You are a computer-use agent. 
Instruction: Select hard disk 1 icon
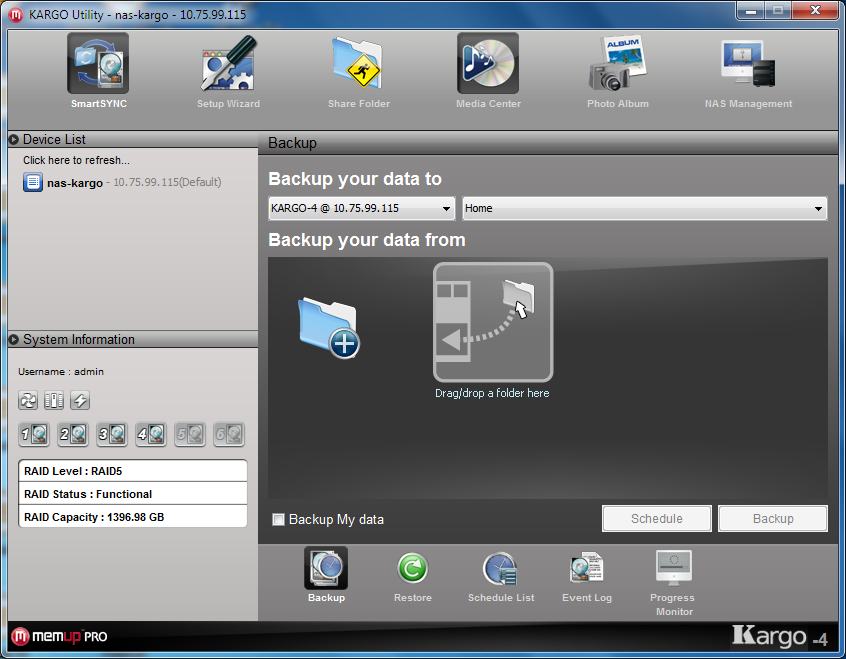click(34, 434)
